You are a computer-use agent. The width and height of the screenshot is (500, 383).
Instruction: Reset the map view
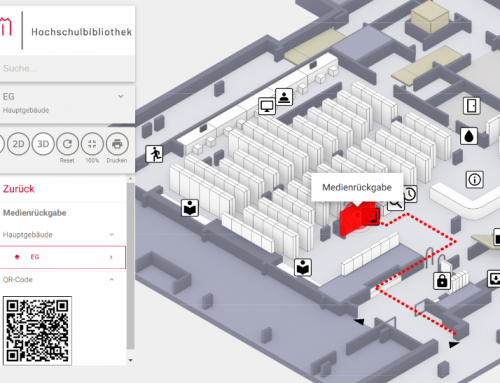[x=67, y=144]
